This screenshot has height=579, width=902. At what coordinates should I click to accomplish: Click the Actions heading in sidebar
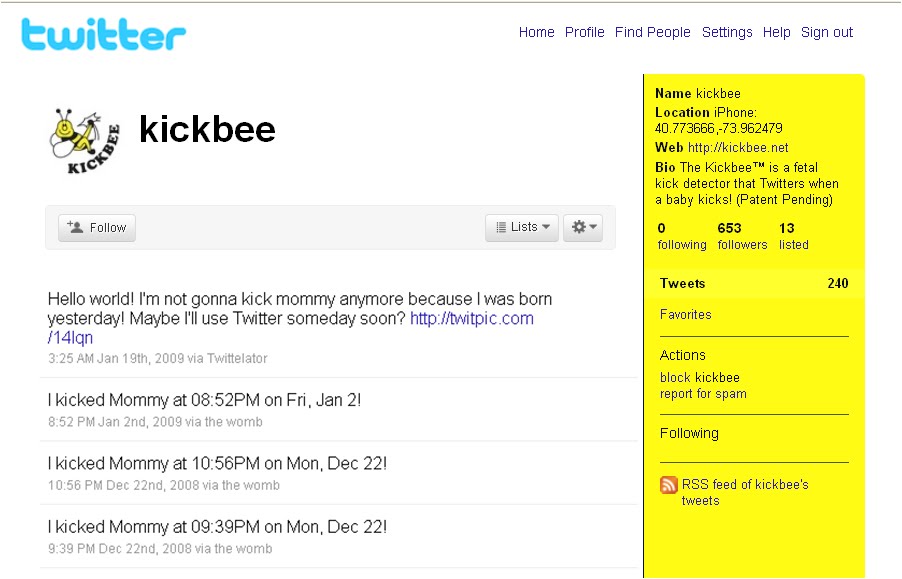coord(682,355)
